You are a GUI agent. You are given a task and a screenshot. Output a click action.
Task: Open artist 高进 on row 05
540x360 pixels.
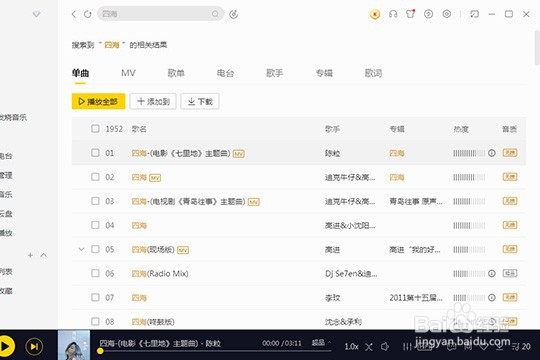[332, 249]
